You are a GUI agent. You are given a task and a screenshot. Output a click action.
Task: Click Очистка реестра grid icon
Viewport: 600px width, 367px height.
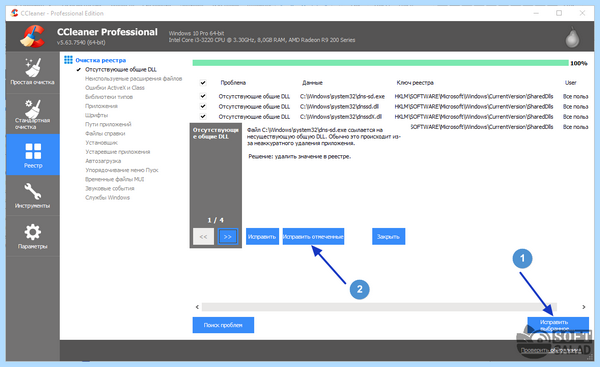[x=68, y=60]
